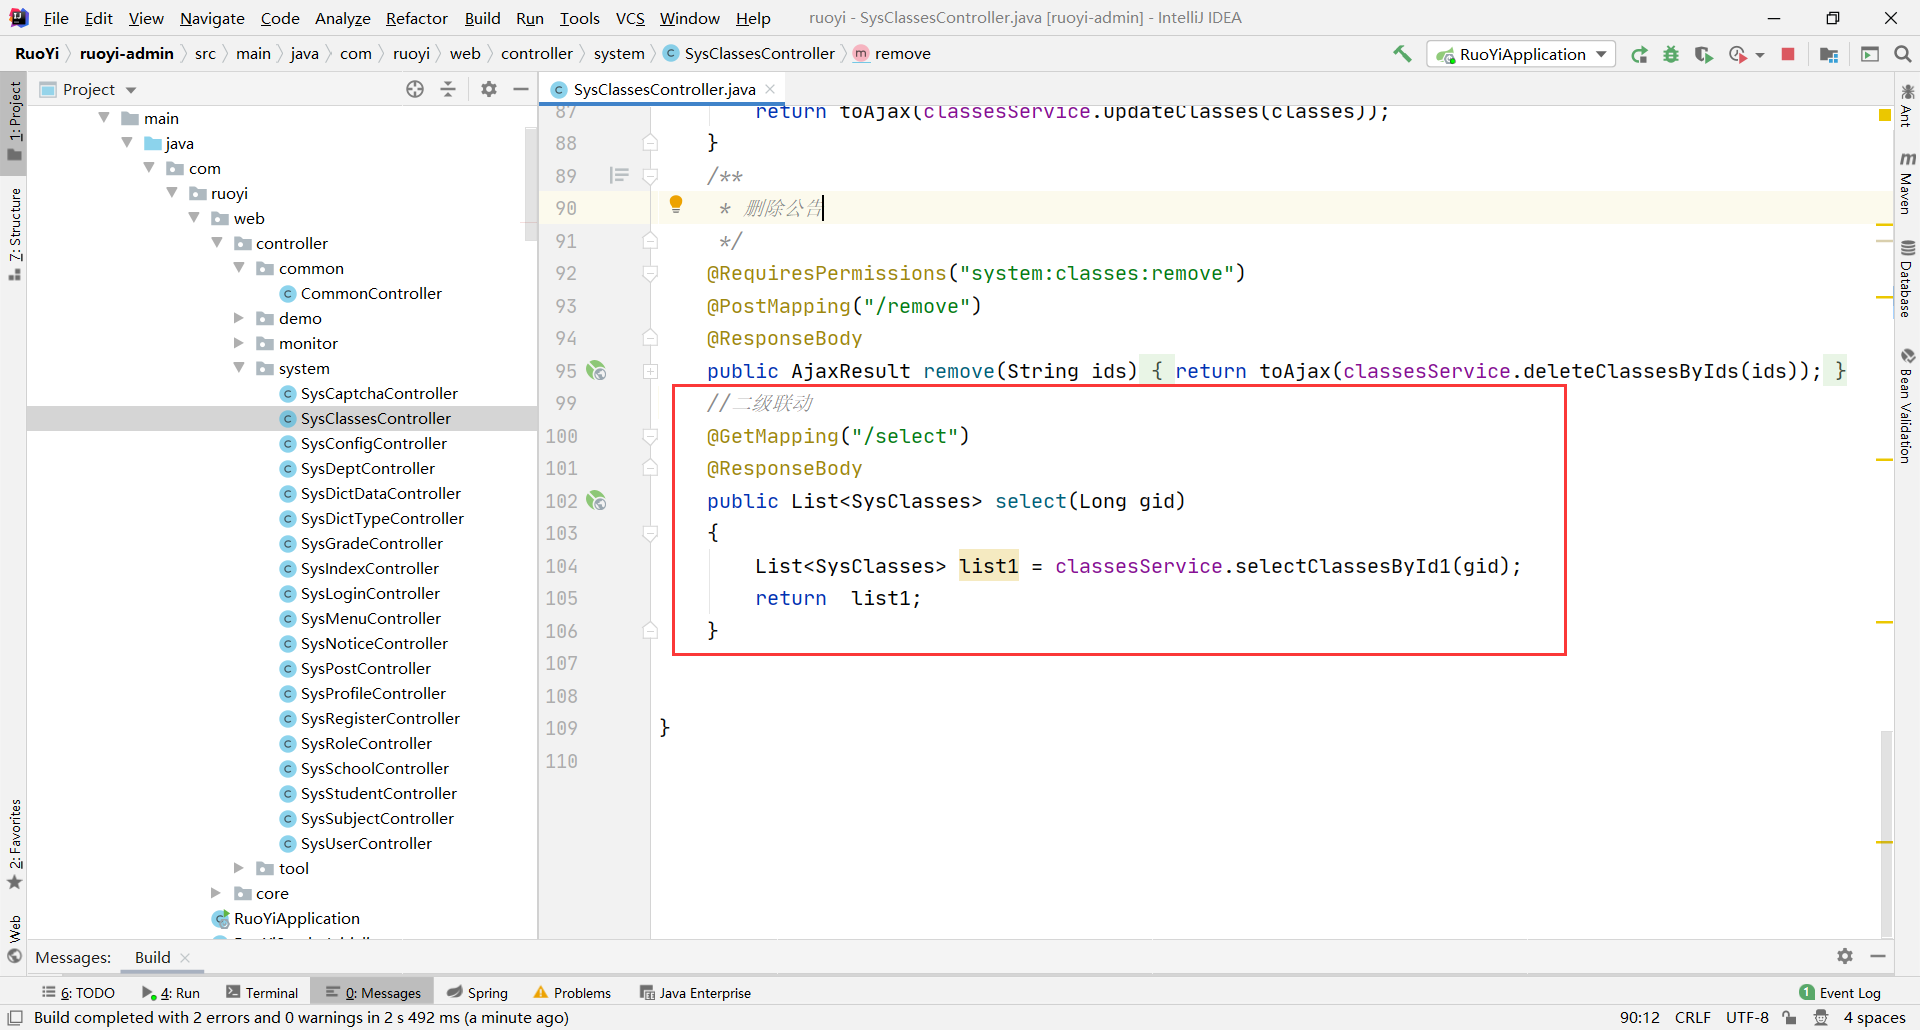Open the Refactor menu
This screenshot has height=1030, width=1920.
tap(416, 18)
